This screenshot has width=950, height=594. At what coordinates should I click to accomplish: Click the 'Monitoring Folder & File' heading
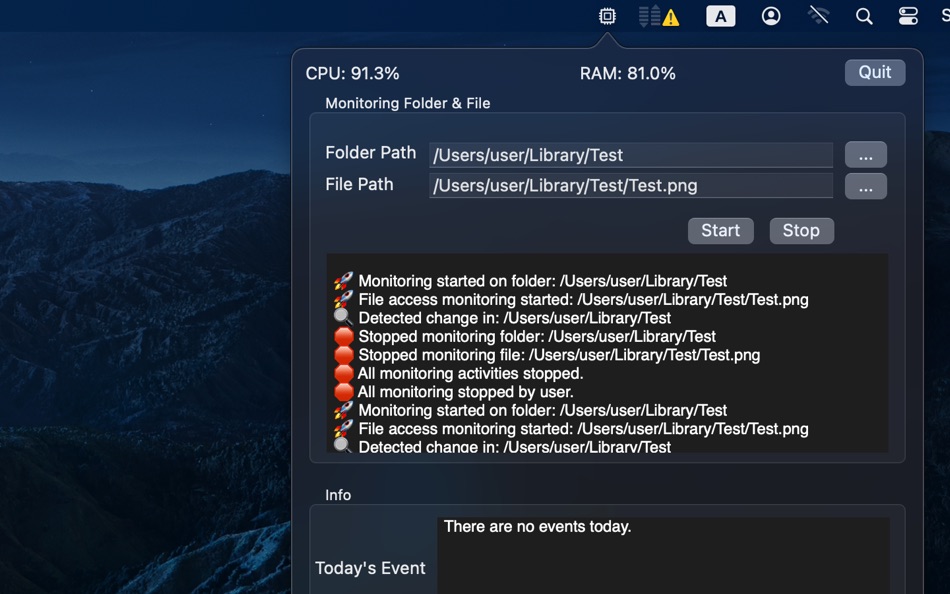(x=407, y=104)
